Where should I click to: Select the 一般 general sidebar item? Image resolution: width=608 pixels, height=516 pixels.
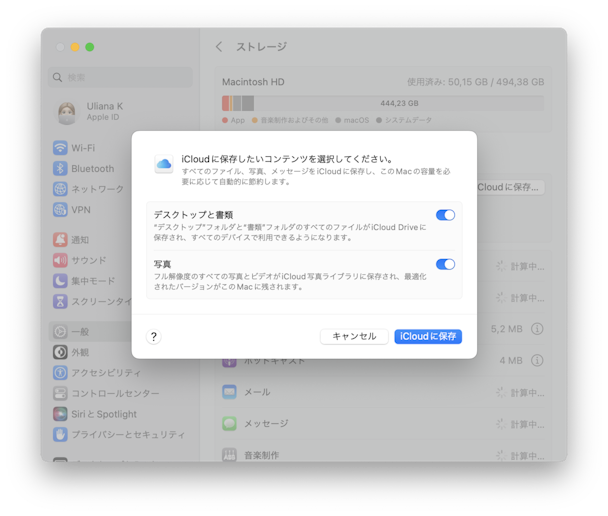pyautogui.click(x=90, y=332)
